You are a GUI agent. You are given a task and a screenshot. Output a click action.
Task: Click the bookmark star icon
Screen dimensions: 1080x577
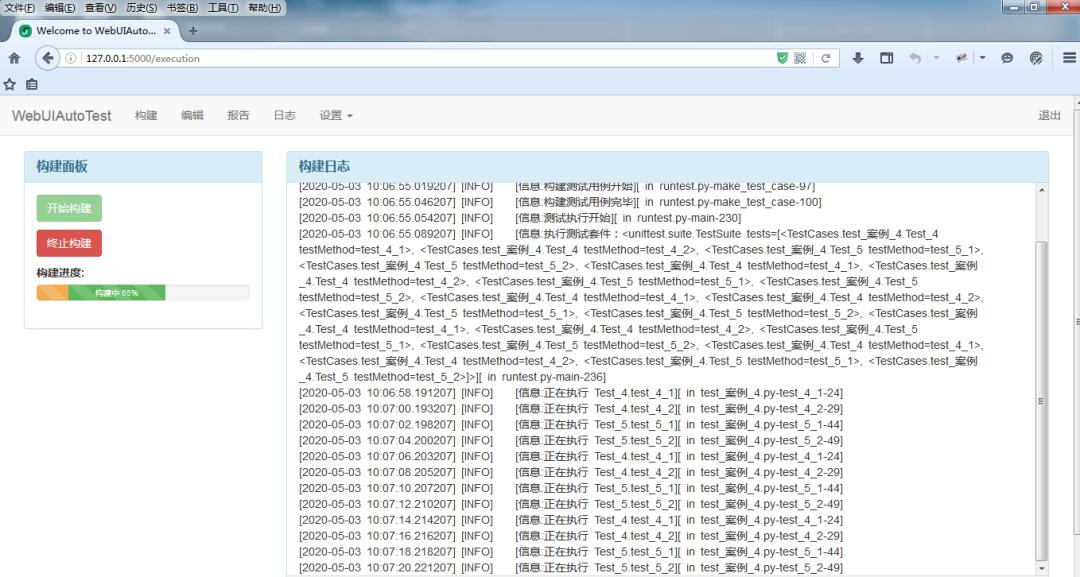click(x=10, y=85)
